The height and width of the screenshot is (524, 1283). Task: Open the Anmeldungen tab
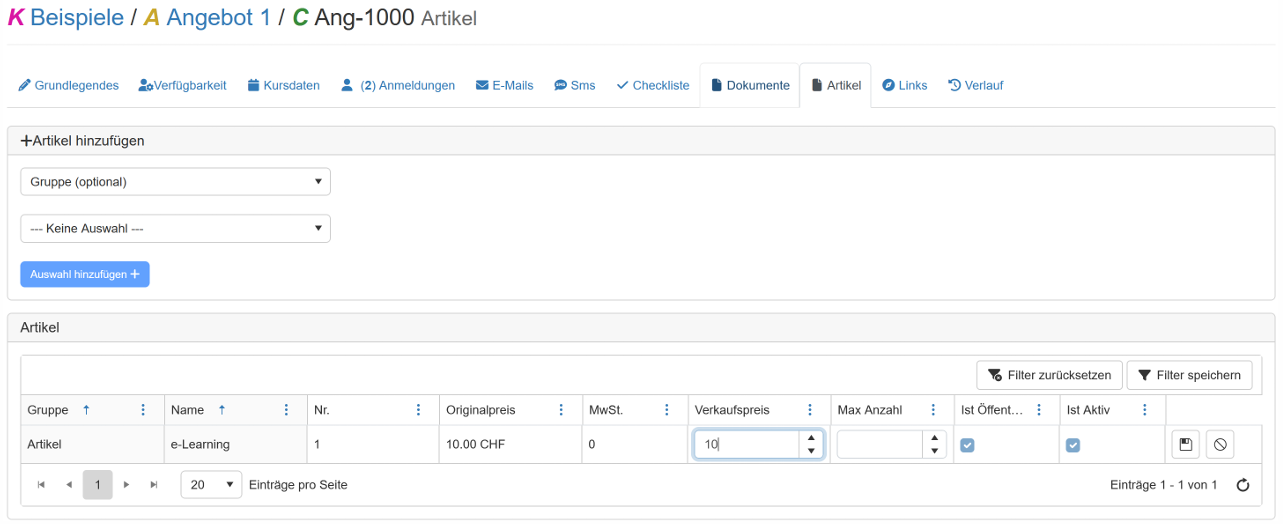click(x=398, y=86)
